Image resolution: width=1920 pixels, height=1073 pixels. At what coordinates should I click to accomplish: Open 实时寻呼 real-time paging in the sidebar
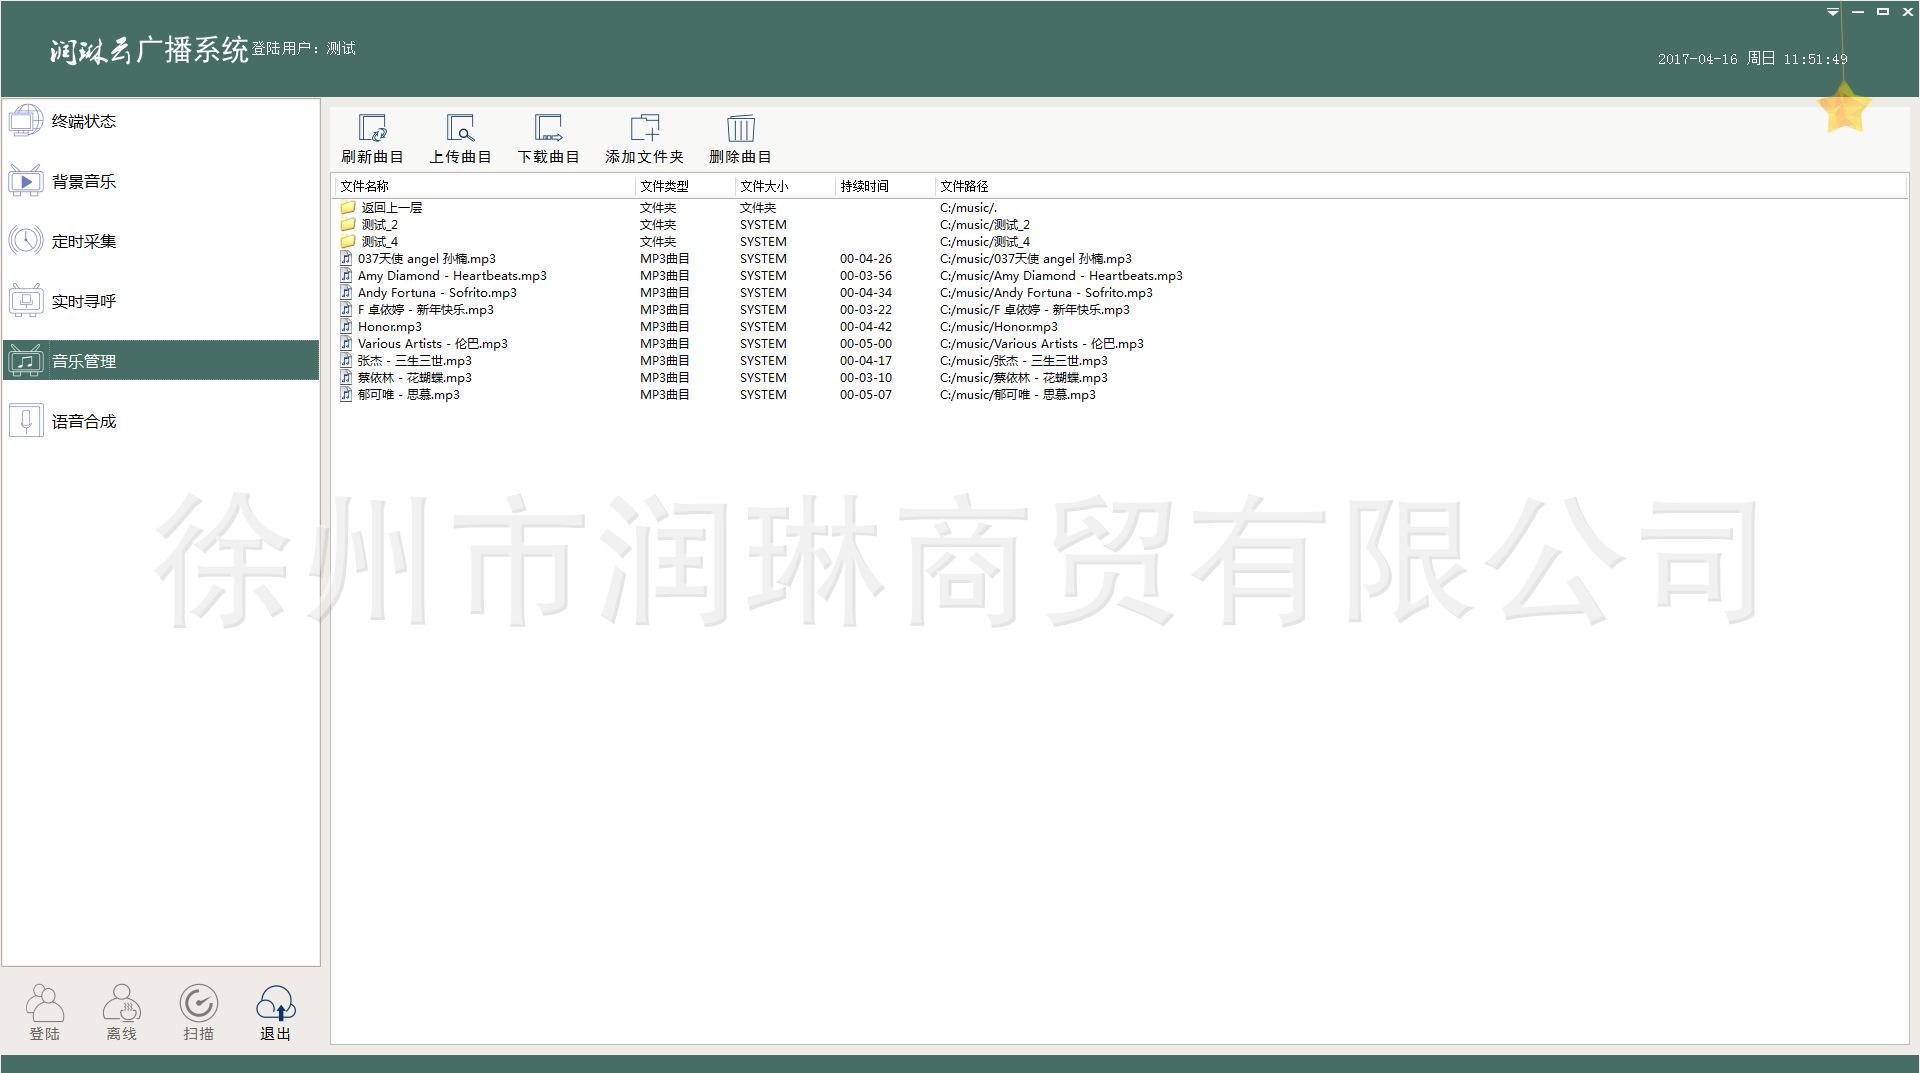click(161, 301)
